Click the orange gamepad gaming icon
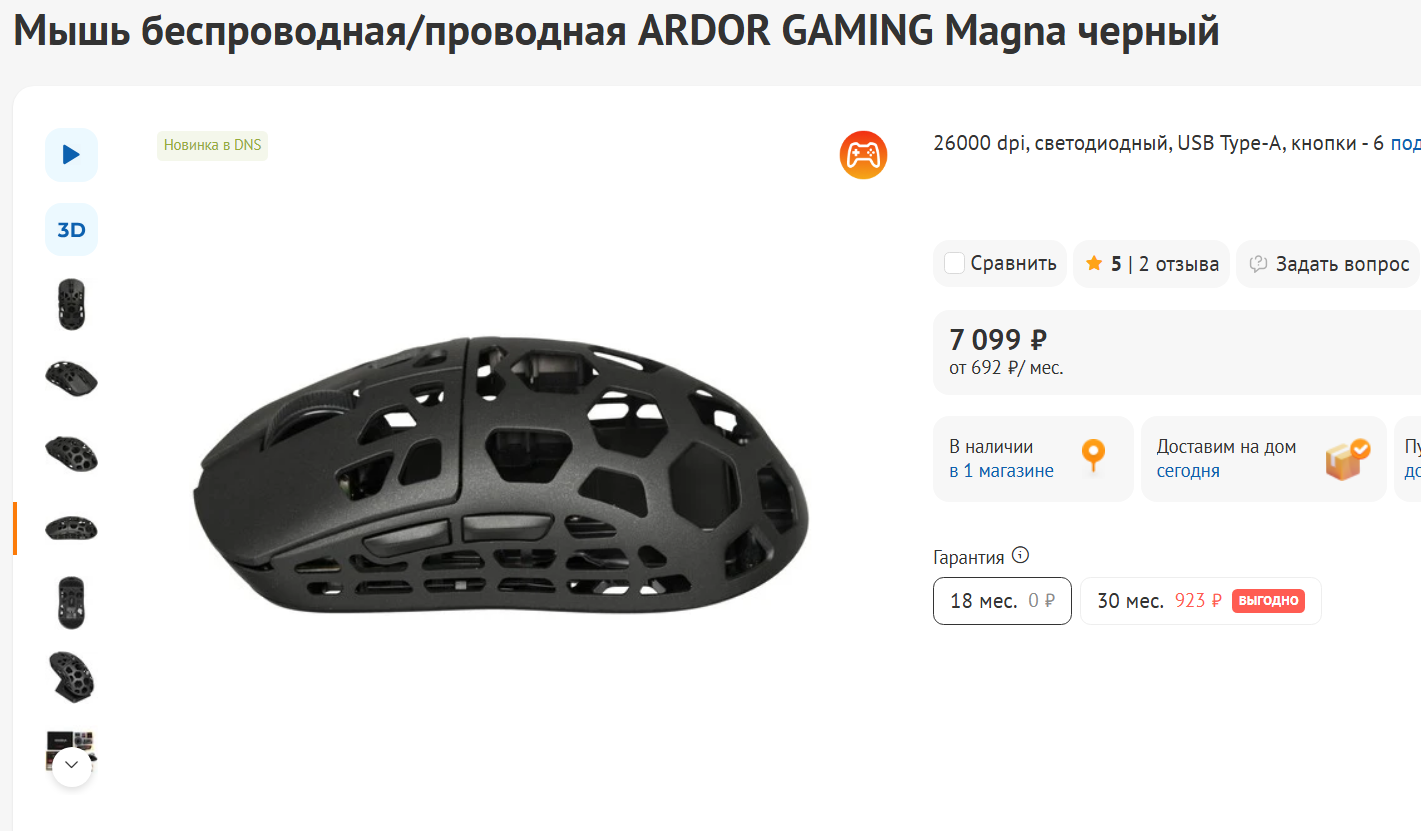1421x831 pixels. pyautogui.click(x=863, y=155)
